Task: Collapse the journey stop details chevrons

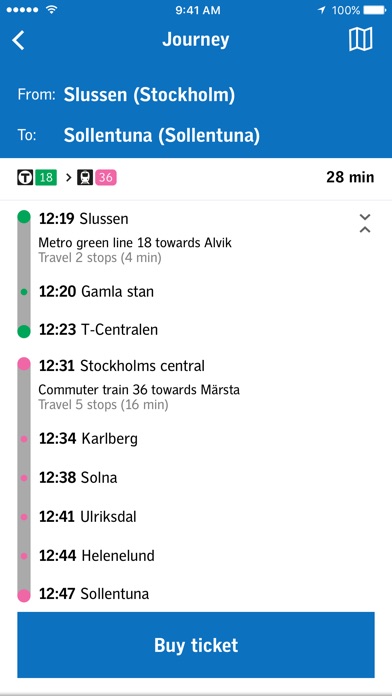Action: click(x=365, y=223)
